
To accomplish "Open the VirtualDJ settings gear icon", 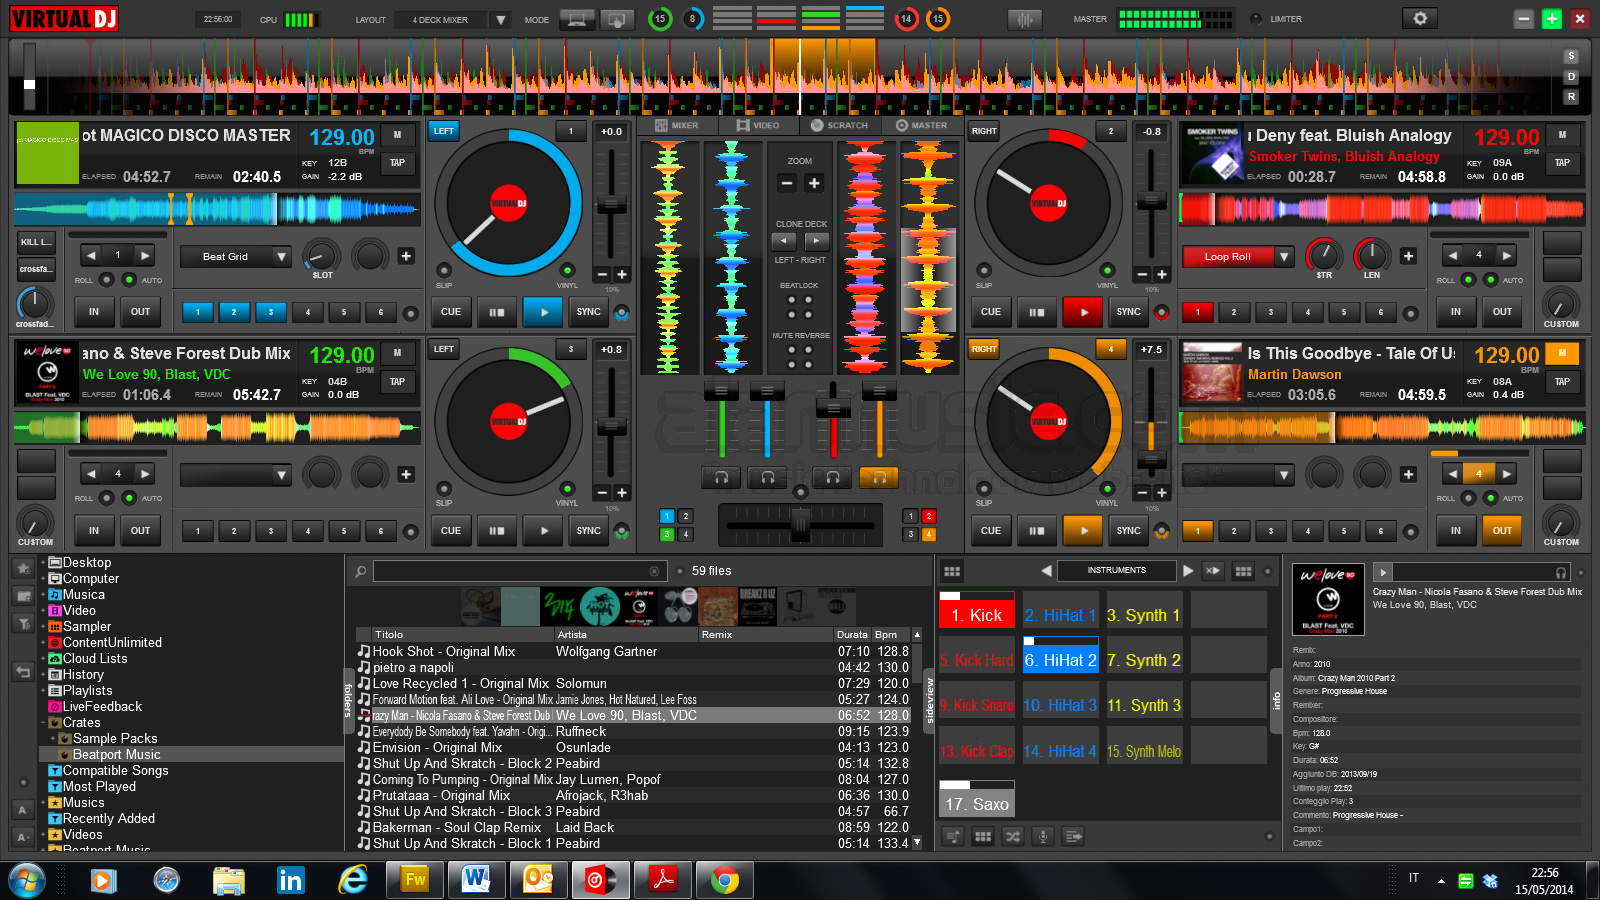I will click(x=1420, y=18).
